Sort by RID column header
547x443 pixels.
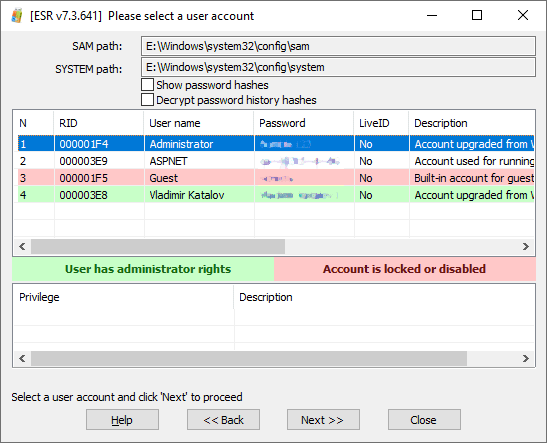99,123
